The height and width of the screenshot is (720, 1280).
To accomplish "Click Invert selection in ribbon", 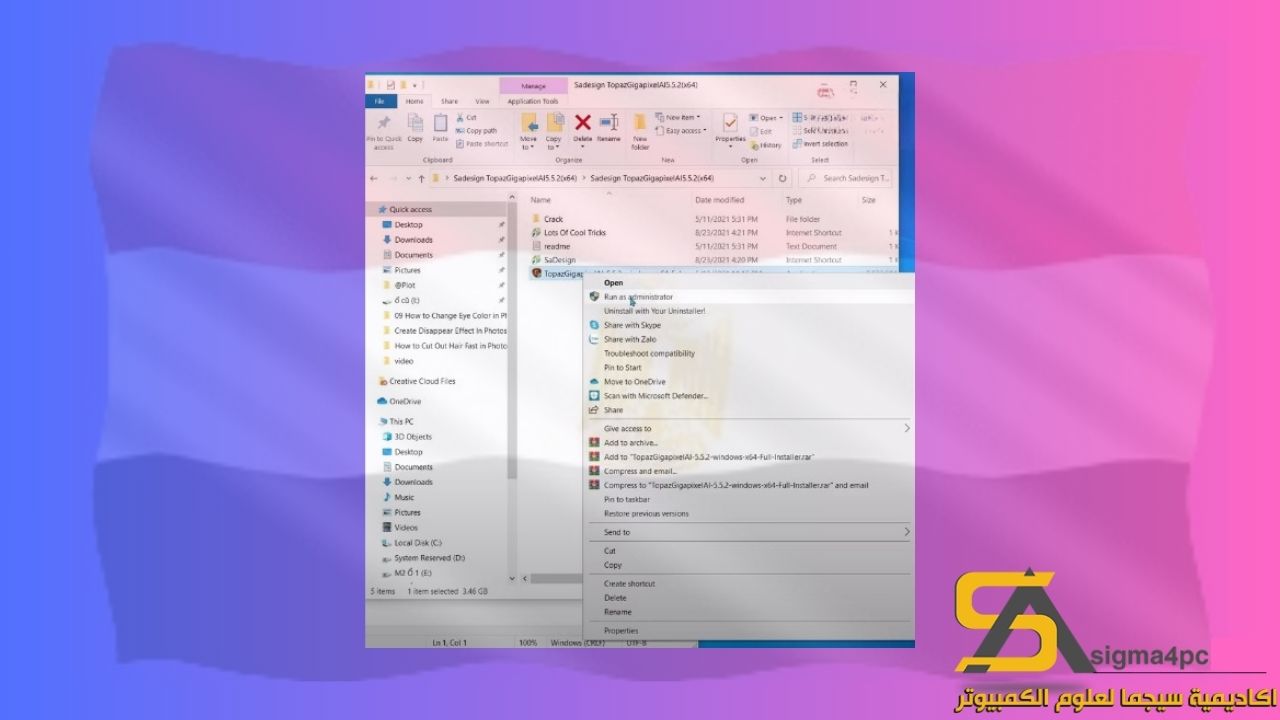I will coord(821,144).
